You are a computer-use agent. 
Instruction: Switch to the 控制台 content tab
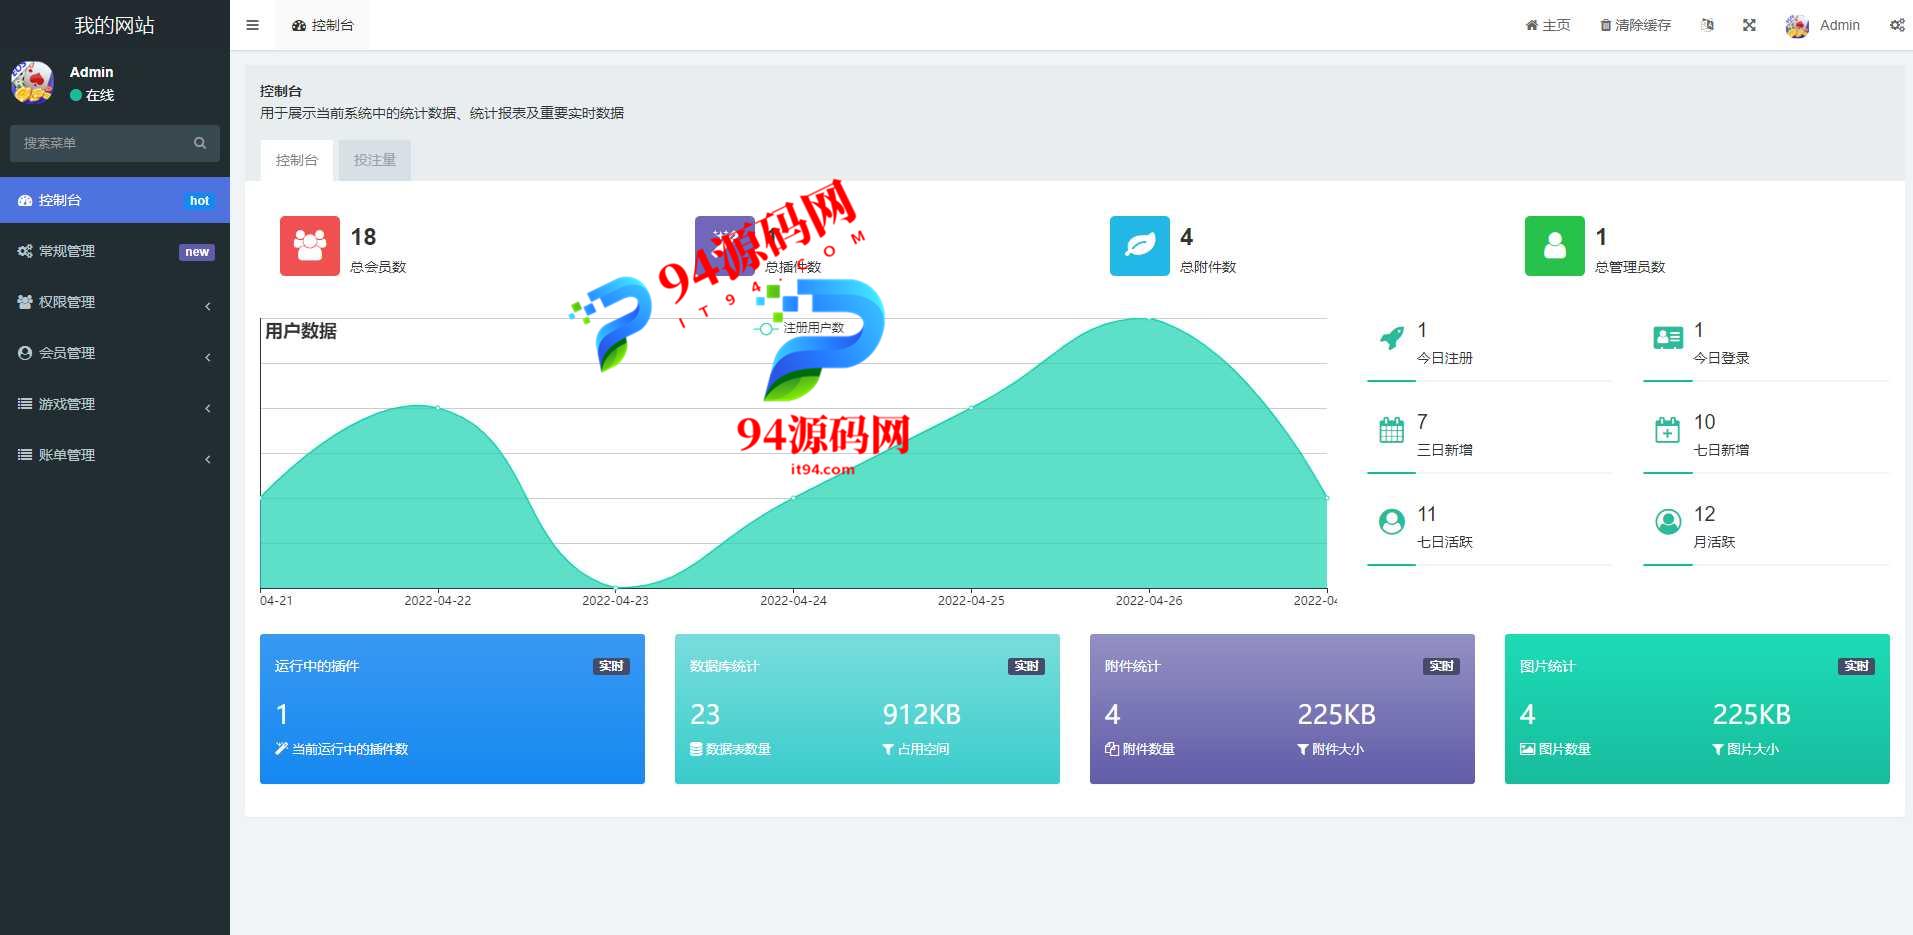tap(297, 160)
